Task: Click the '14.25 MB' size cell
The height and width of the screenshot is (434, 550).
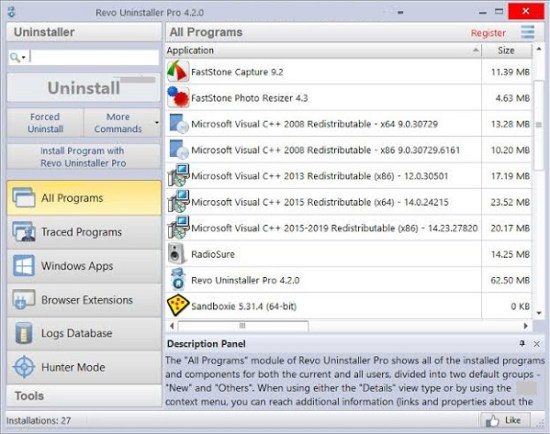Action: tap(510, 254)
